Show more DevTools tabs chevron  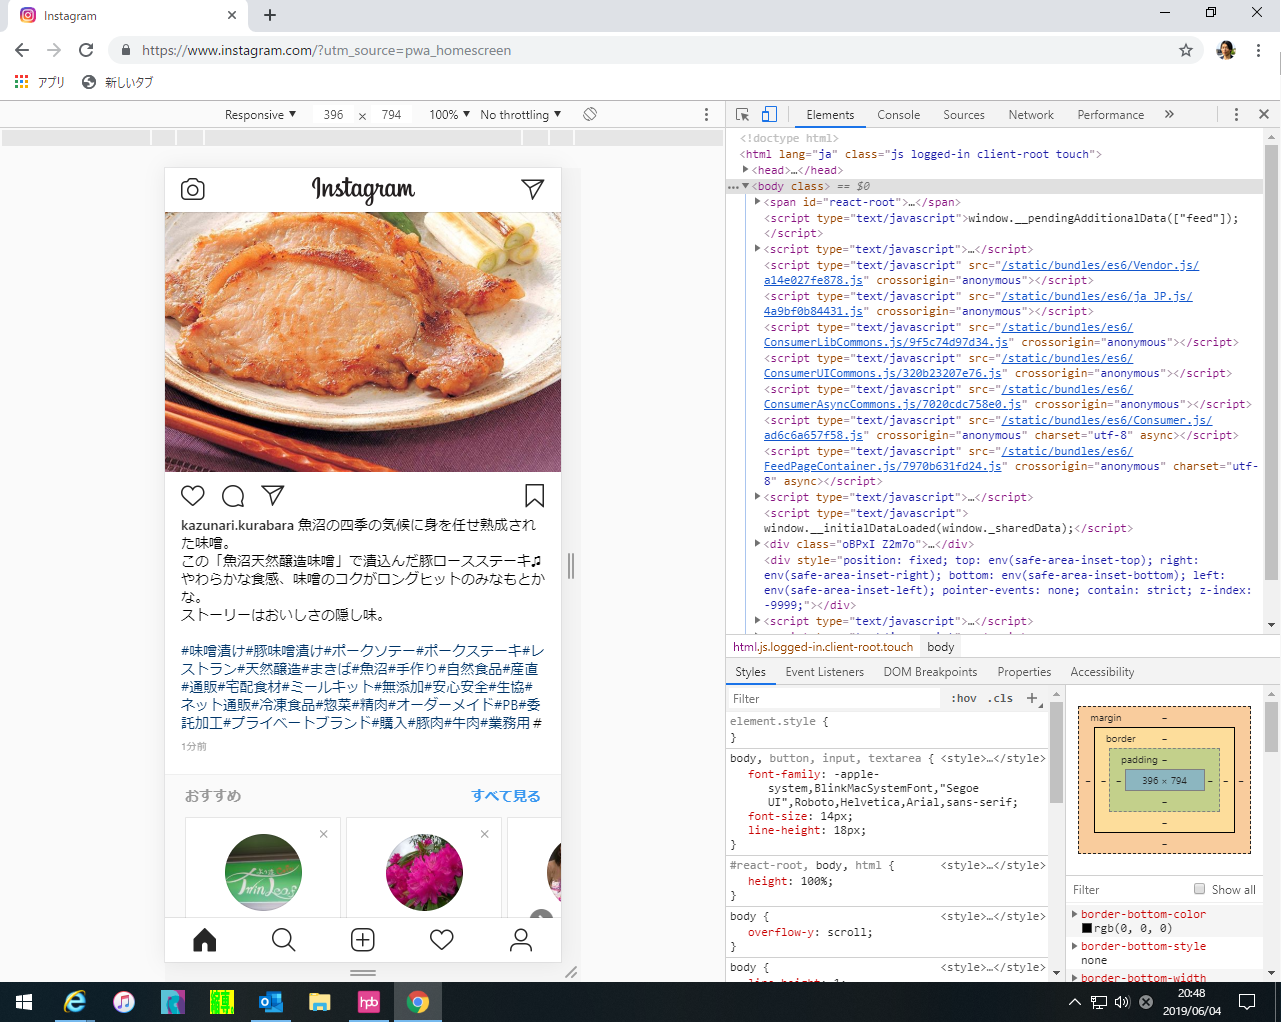click(1169, 115)
